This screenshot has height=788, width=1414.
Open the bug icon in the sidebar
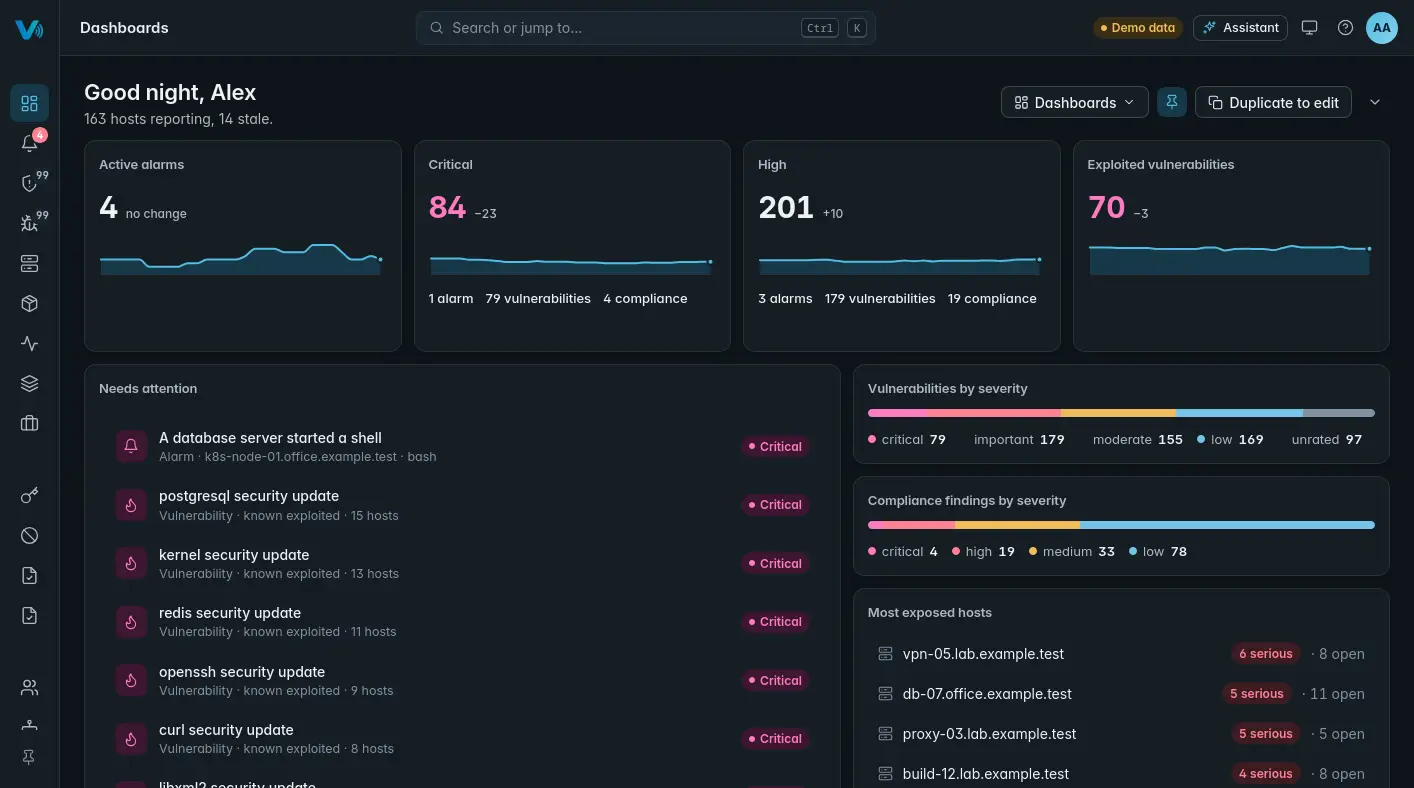[x=29, y=223]
